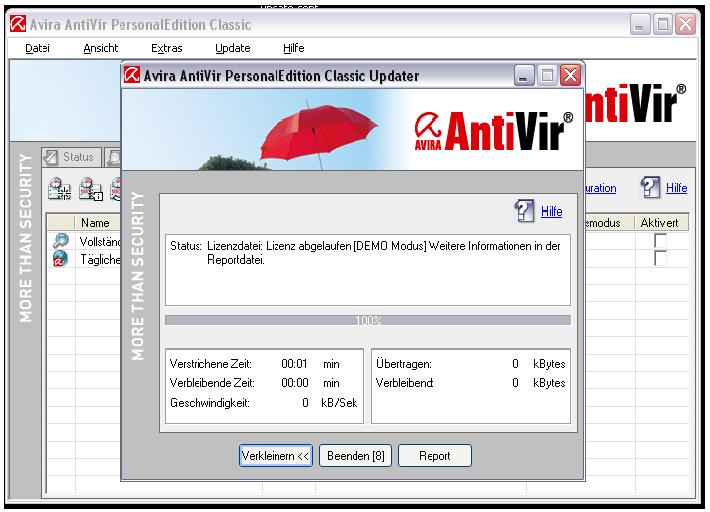Click the Hilfe link in main window
The height and width of the screenshot is (512, 710).
coord(676,188)
